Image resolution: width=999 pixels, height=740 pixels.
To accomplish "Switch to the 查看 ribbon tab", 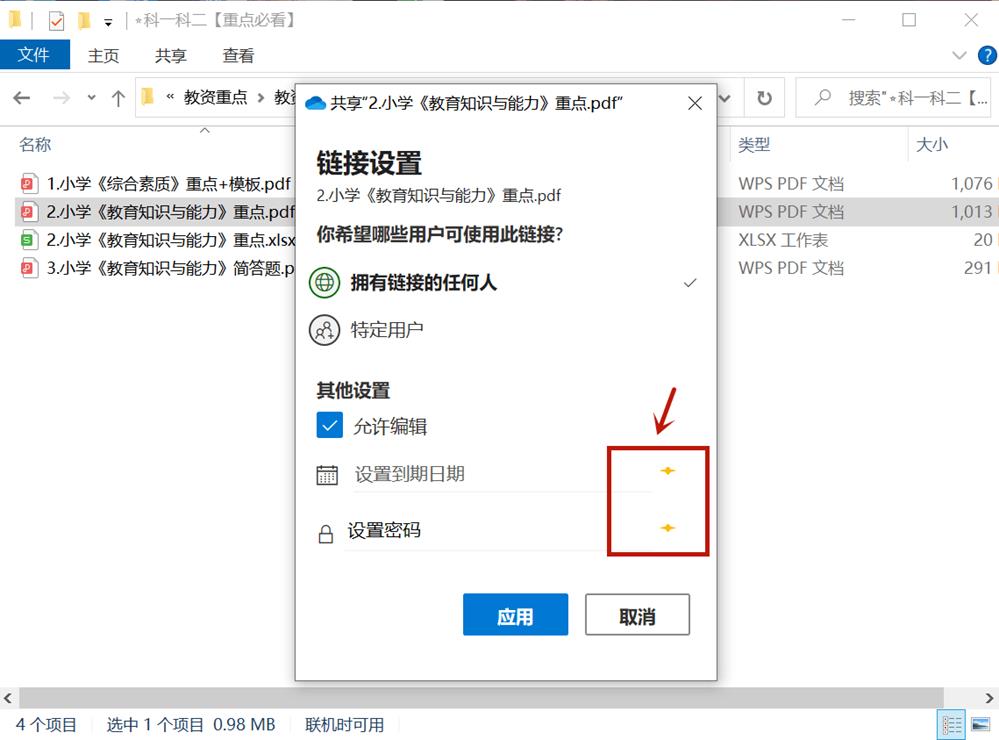I will pyautogui.click(x=237, y=56).
